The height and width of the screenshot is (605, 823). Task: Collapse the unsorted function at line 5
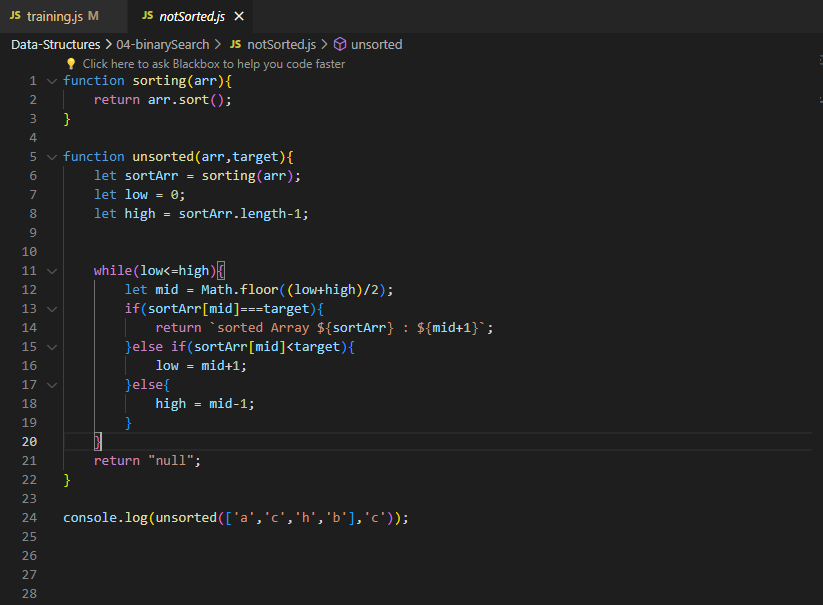click(x=52, y=157)
